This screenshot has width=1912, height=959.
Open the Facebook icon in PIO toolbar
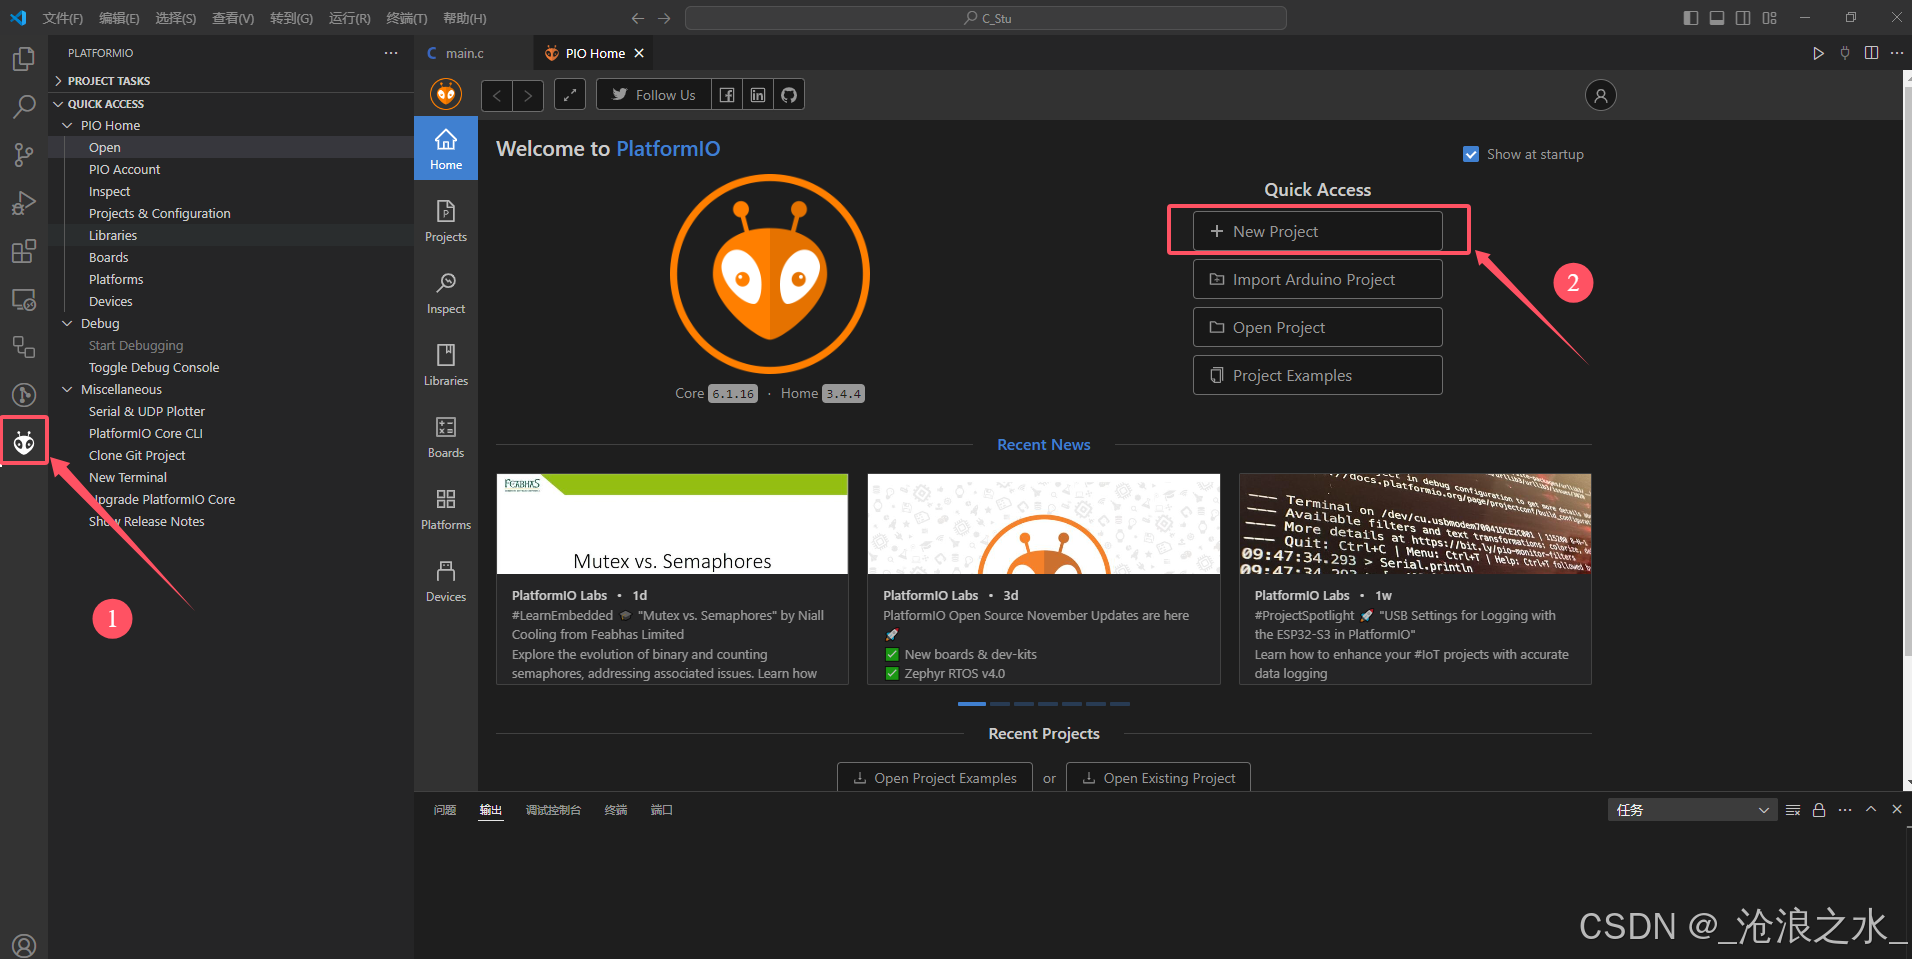coord(727,95)
